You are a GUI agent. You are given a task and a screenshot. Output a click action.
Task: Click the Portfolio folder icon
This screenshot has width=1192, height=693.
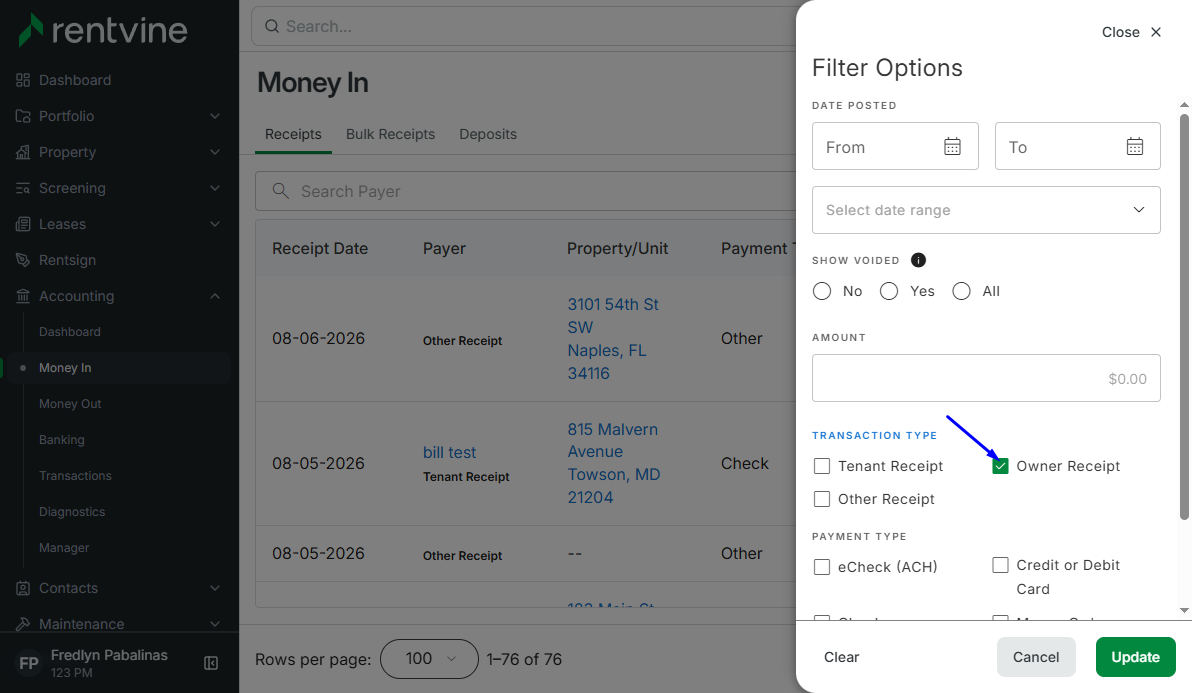(23, 116)
